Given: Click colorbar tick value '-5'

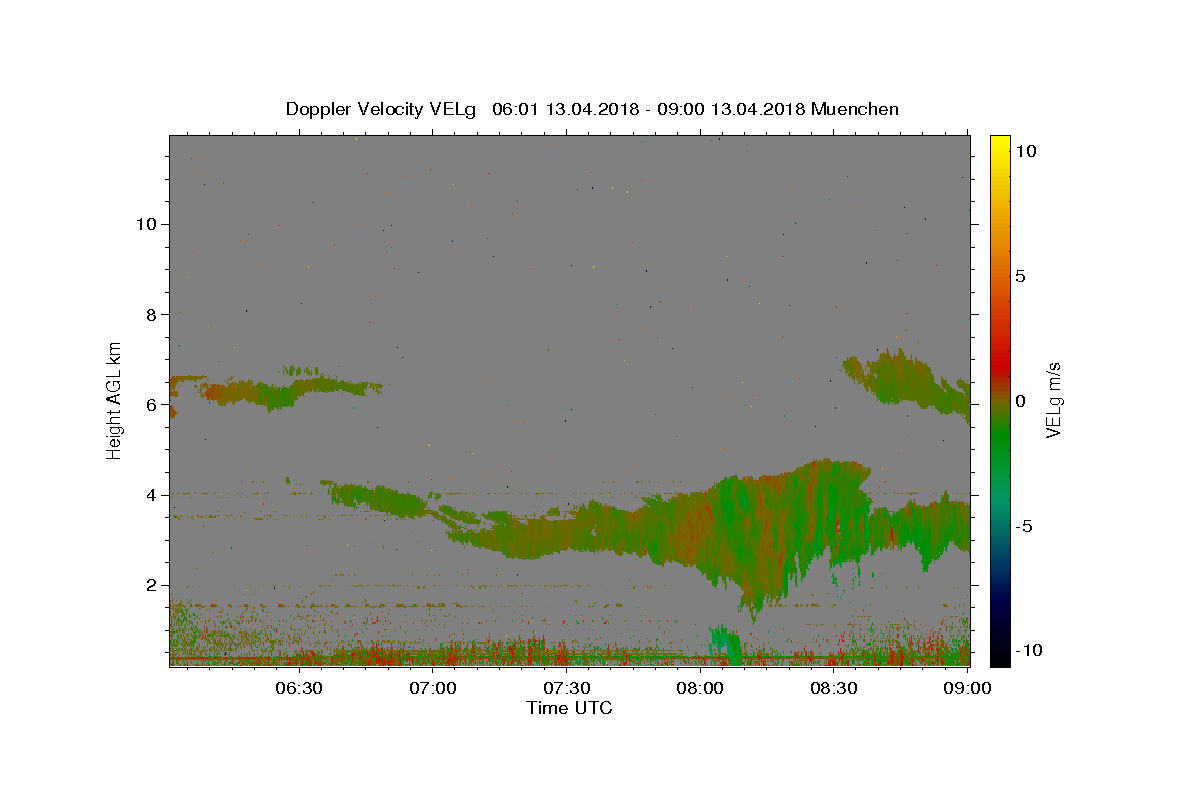Looking at the screenshot, I should point(1023,526).
